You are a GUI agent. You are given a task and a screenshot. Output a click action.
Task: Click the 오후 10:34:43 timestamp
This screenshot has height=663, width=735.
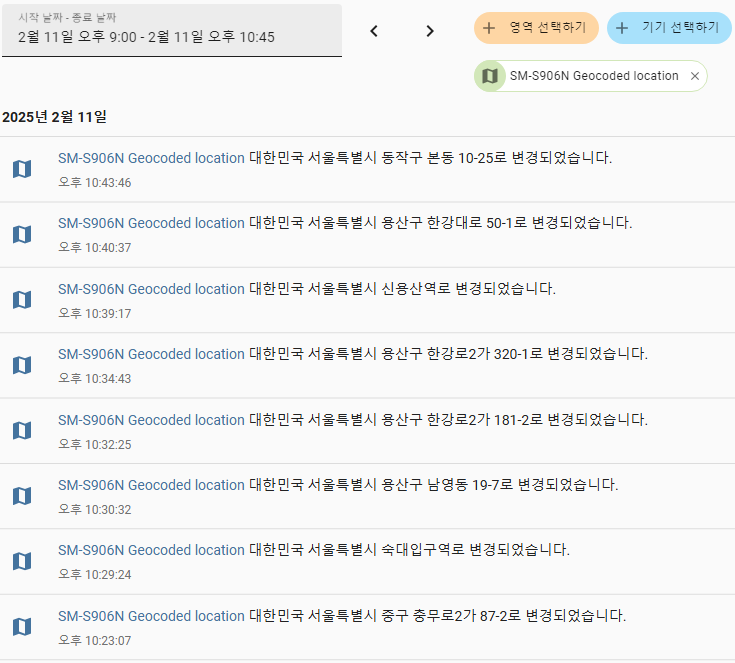click(x=95, y=378)
